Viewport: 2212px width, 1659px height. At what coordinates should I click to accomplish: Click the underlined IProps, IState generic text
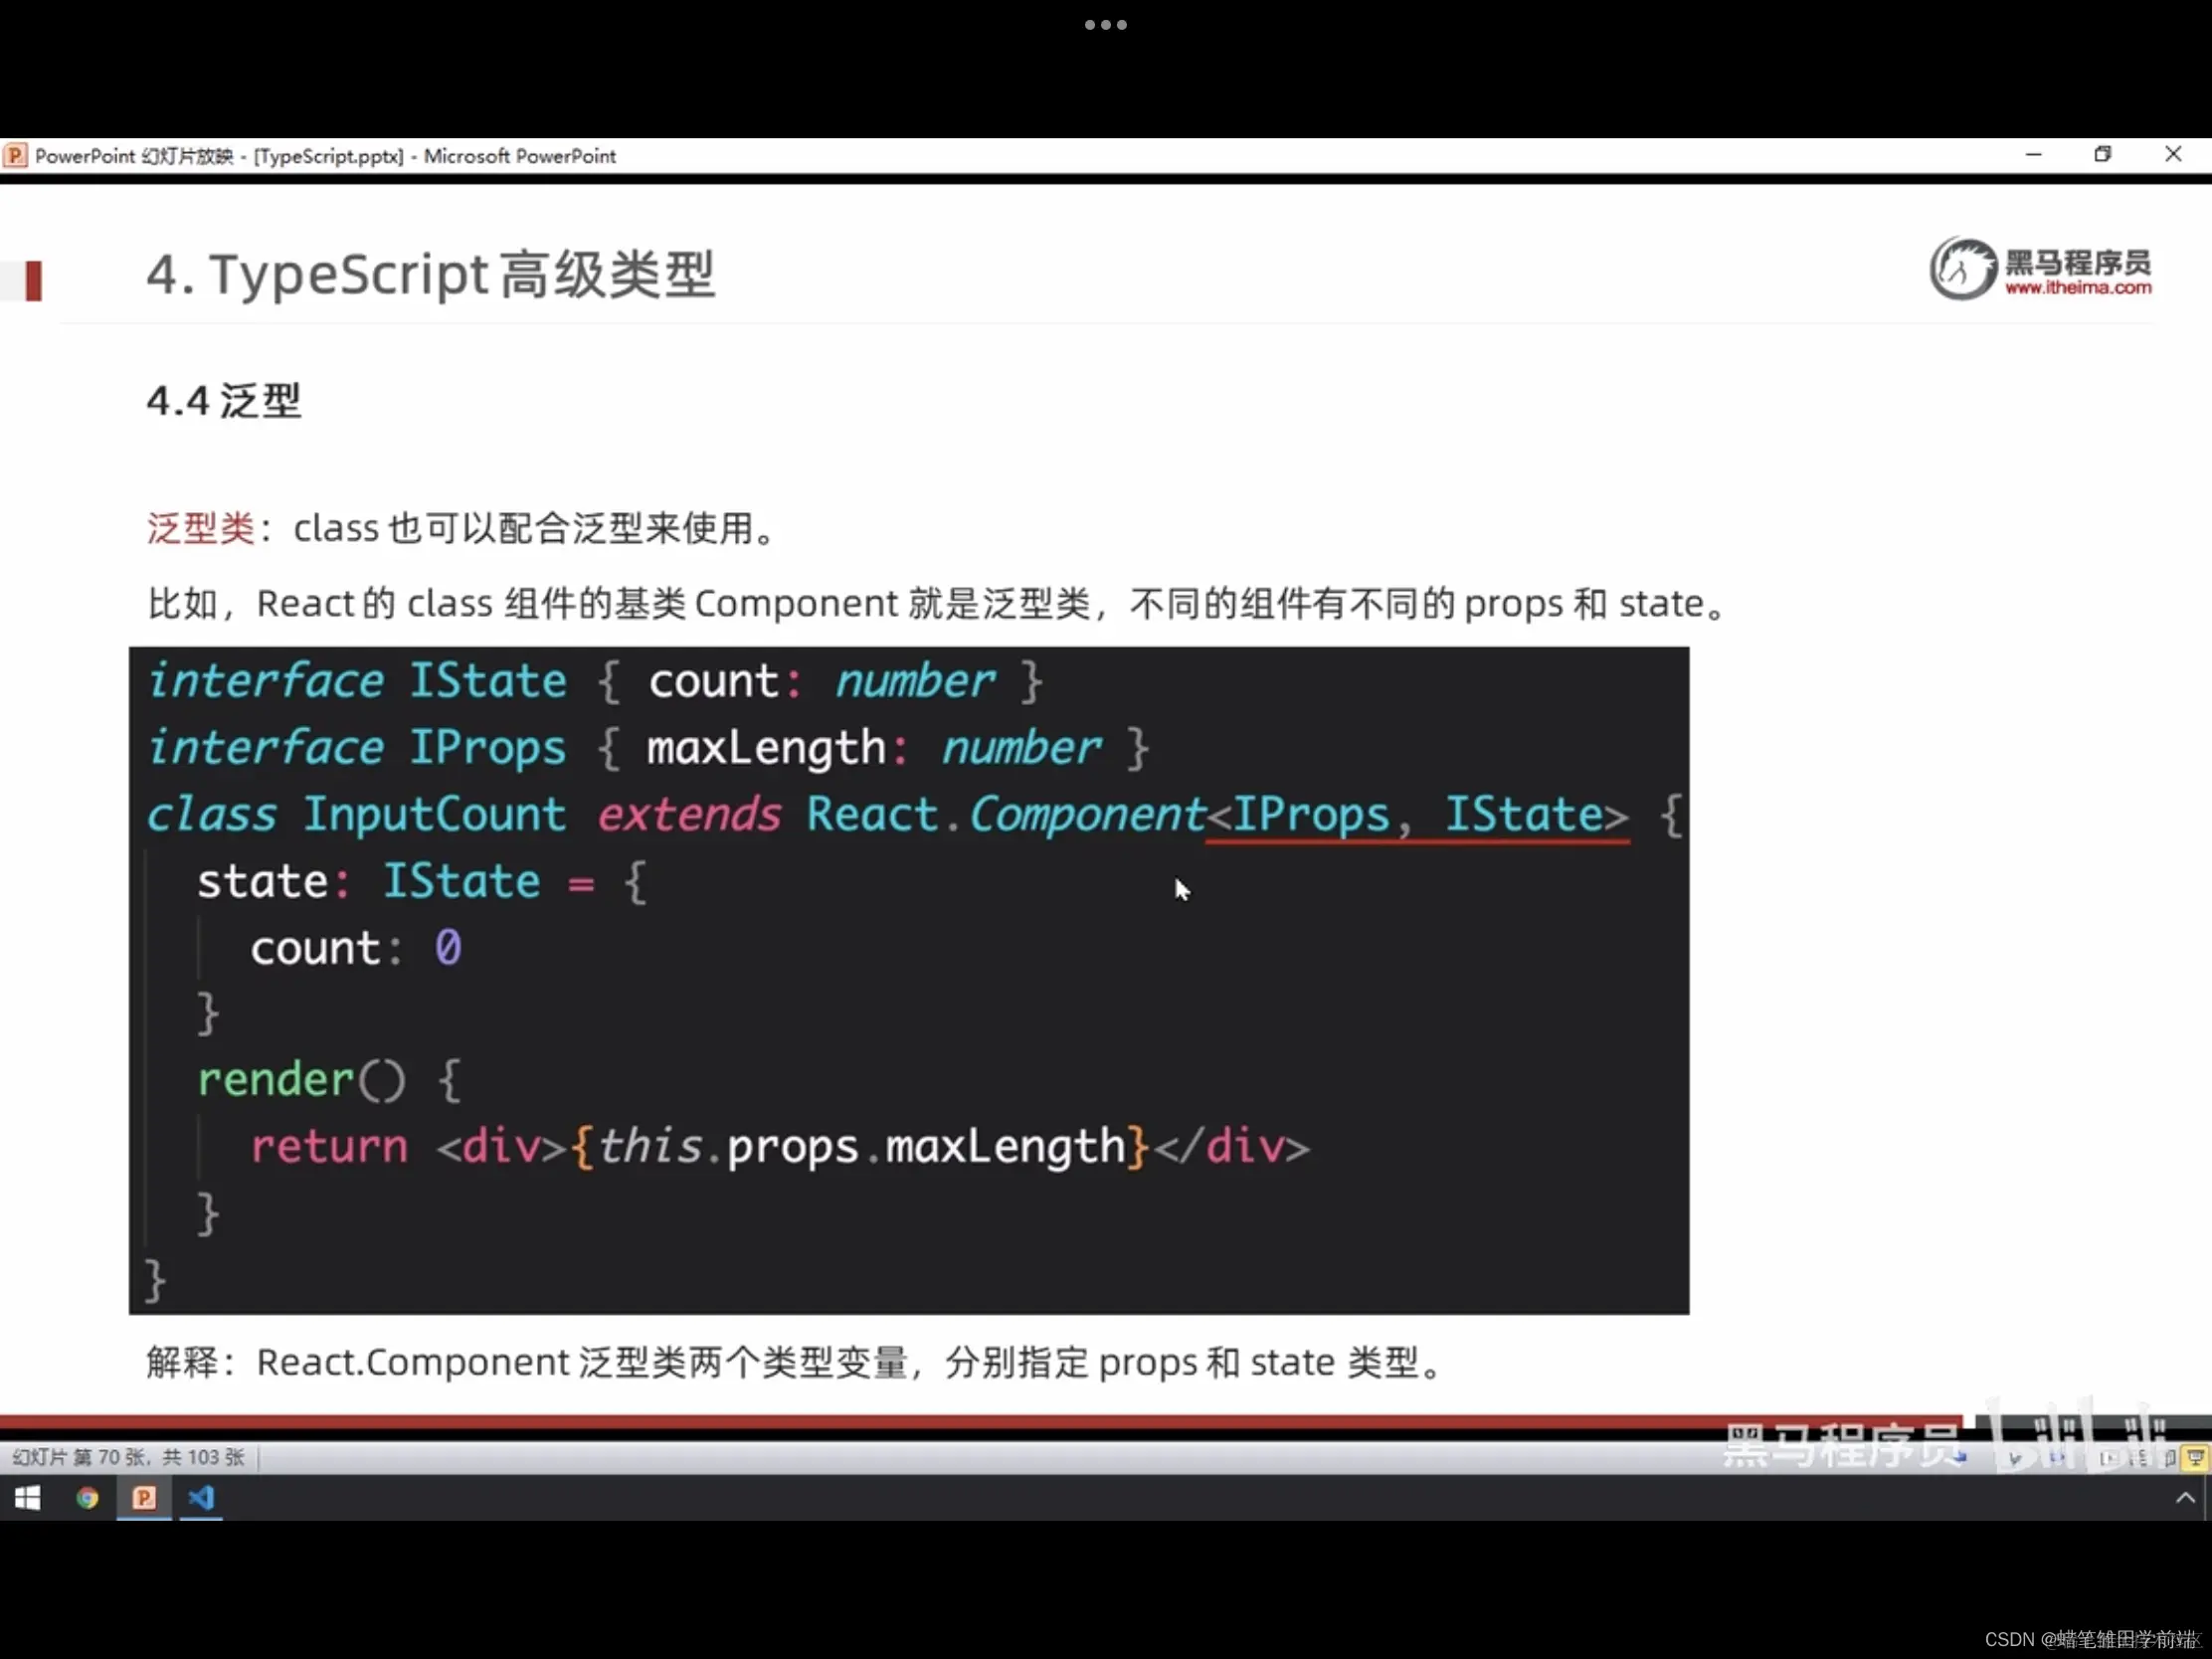[x=1417, y=815]
